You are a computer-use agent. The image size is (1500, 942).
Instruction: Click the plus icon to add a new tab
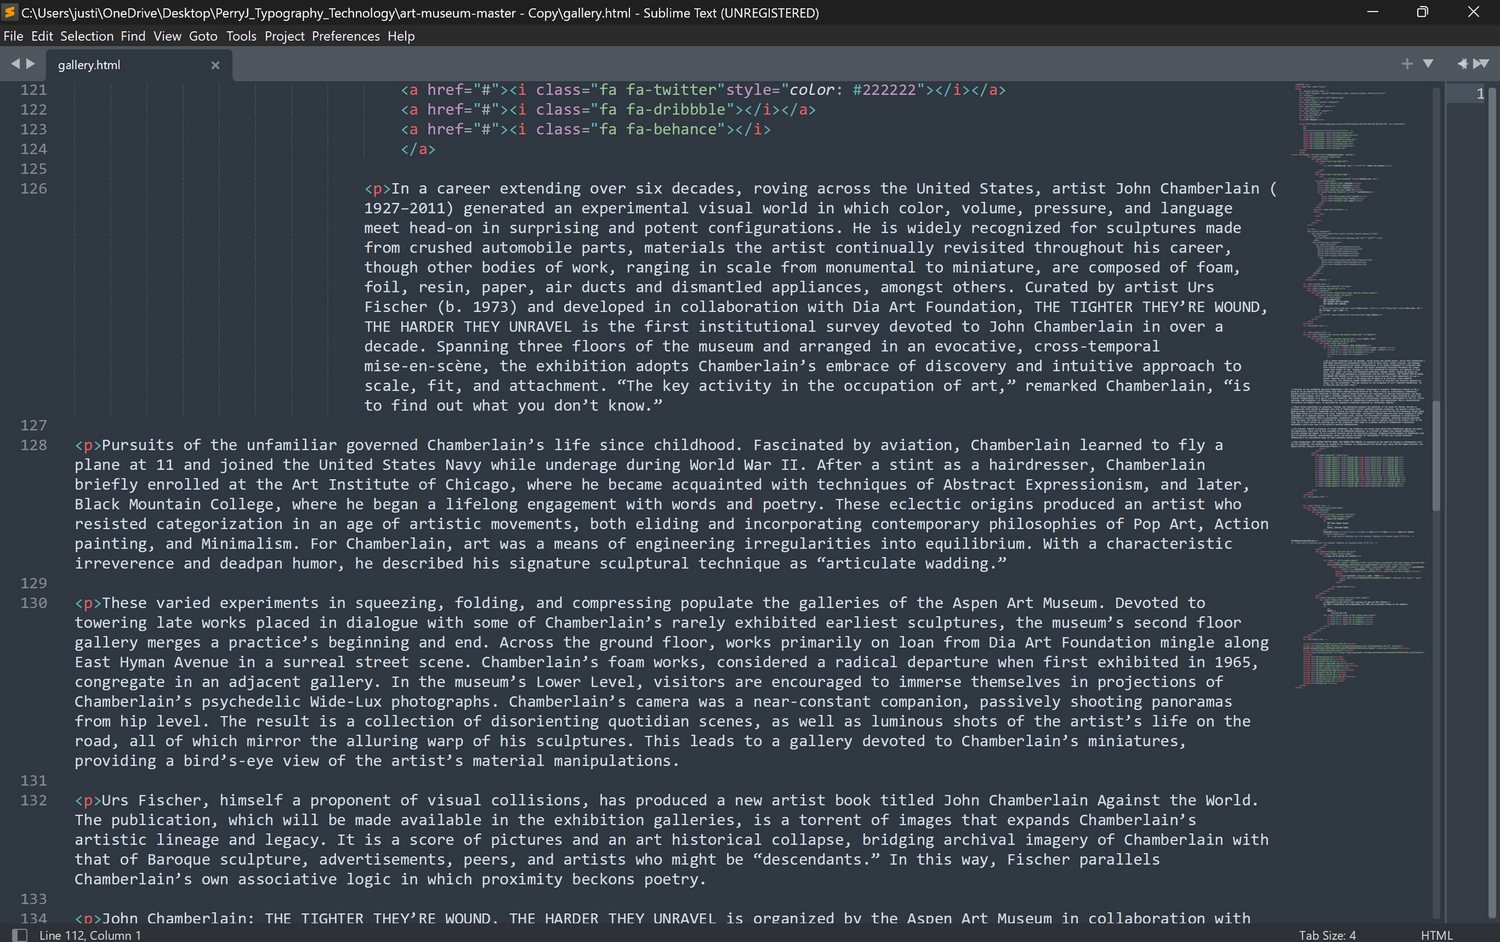(x=1407, y=64)
